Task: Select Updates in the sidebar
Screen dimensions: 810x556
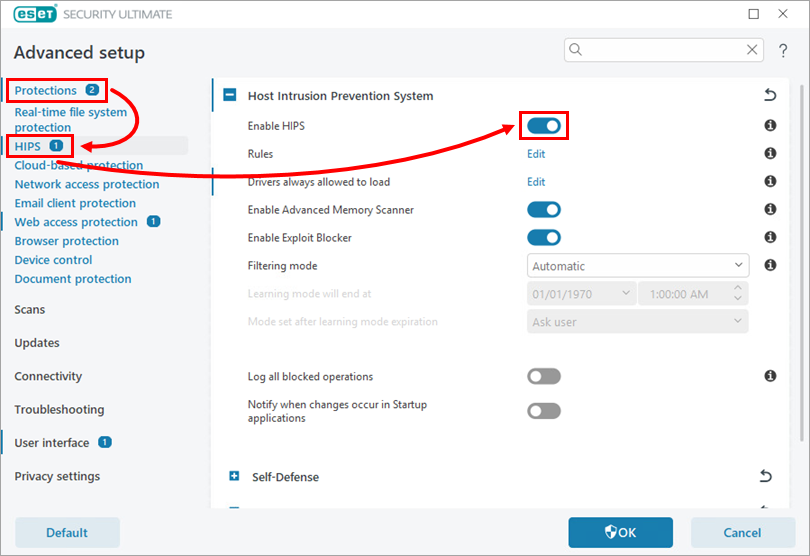Action: tap(37, 343)
